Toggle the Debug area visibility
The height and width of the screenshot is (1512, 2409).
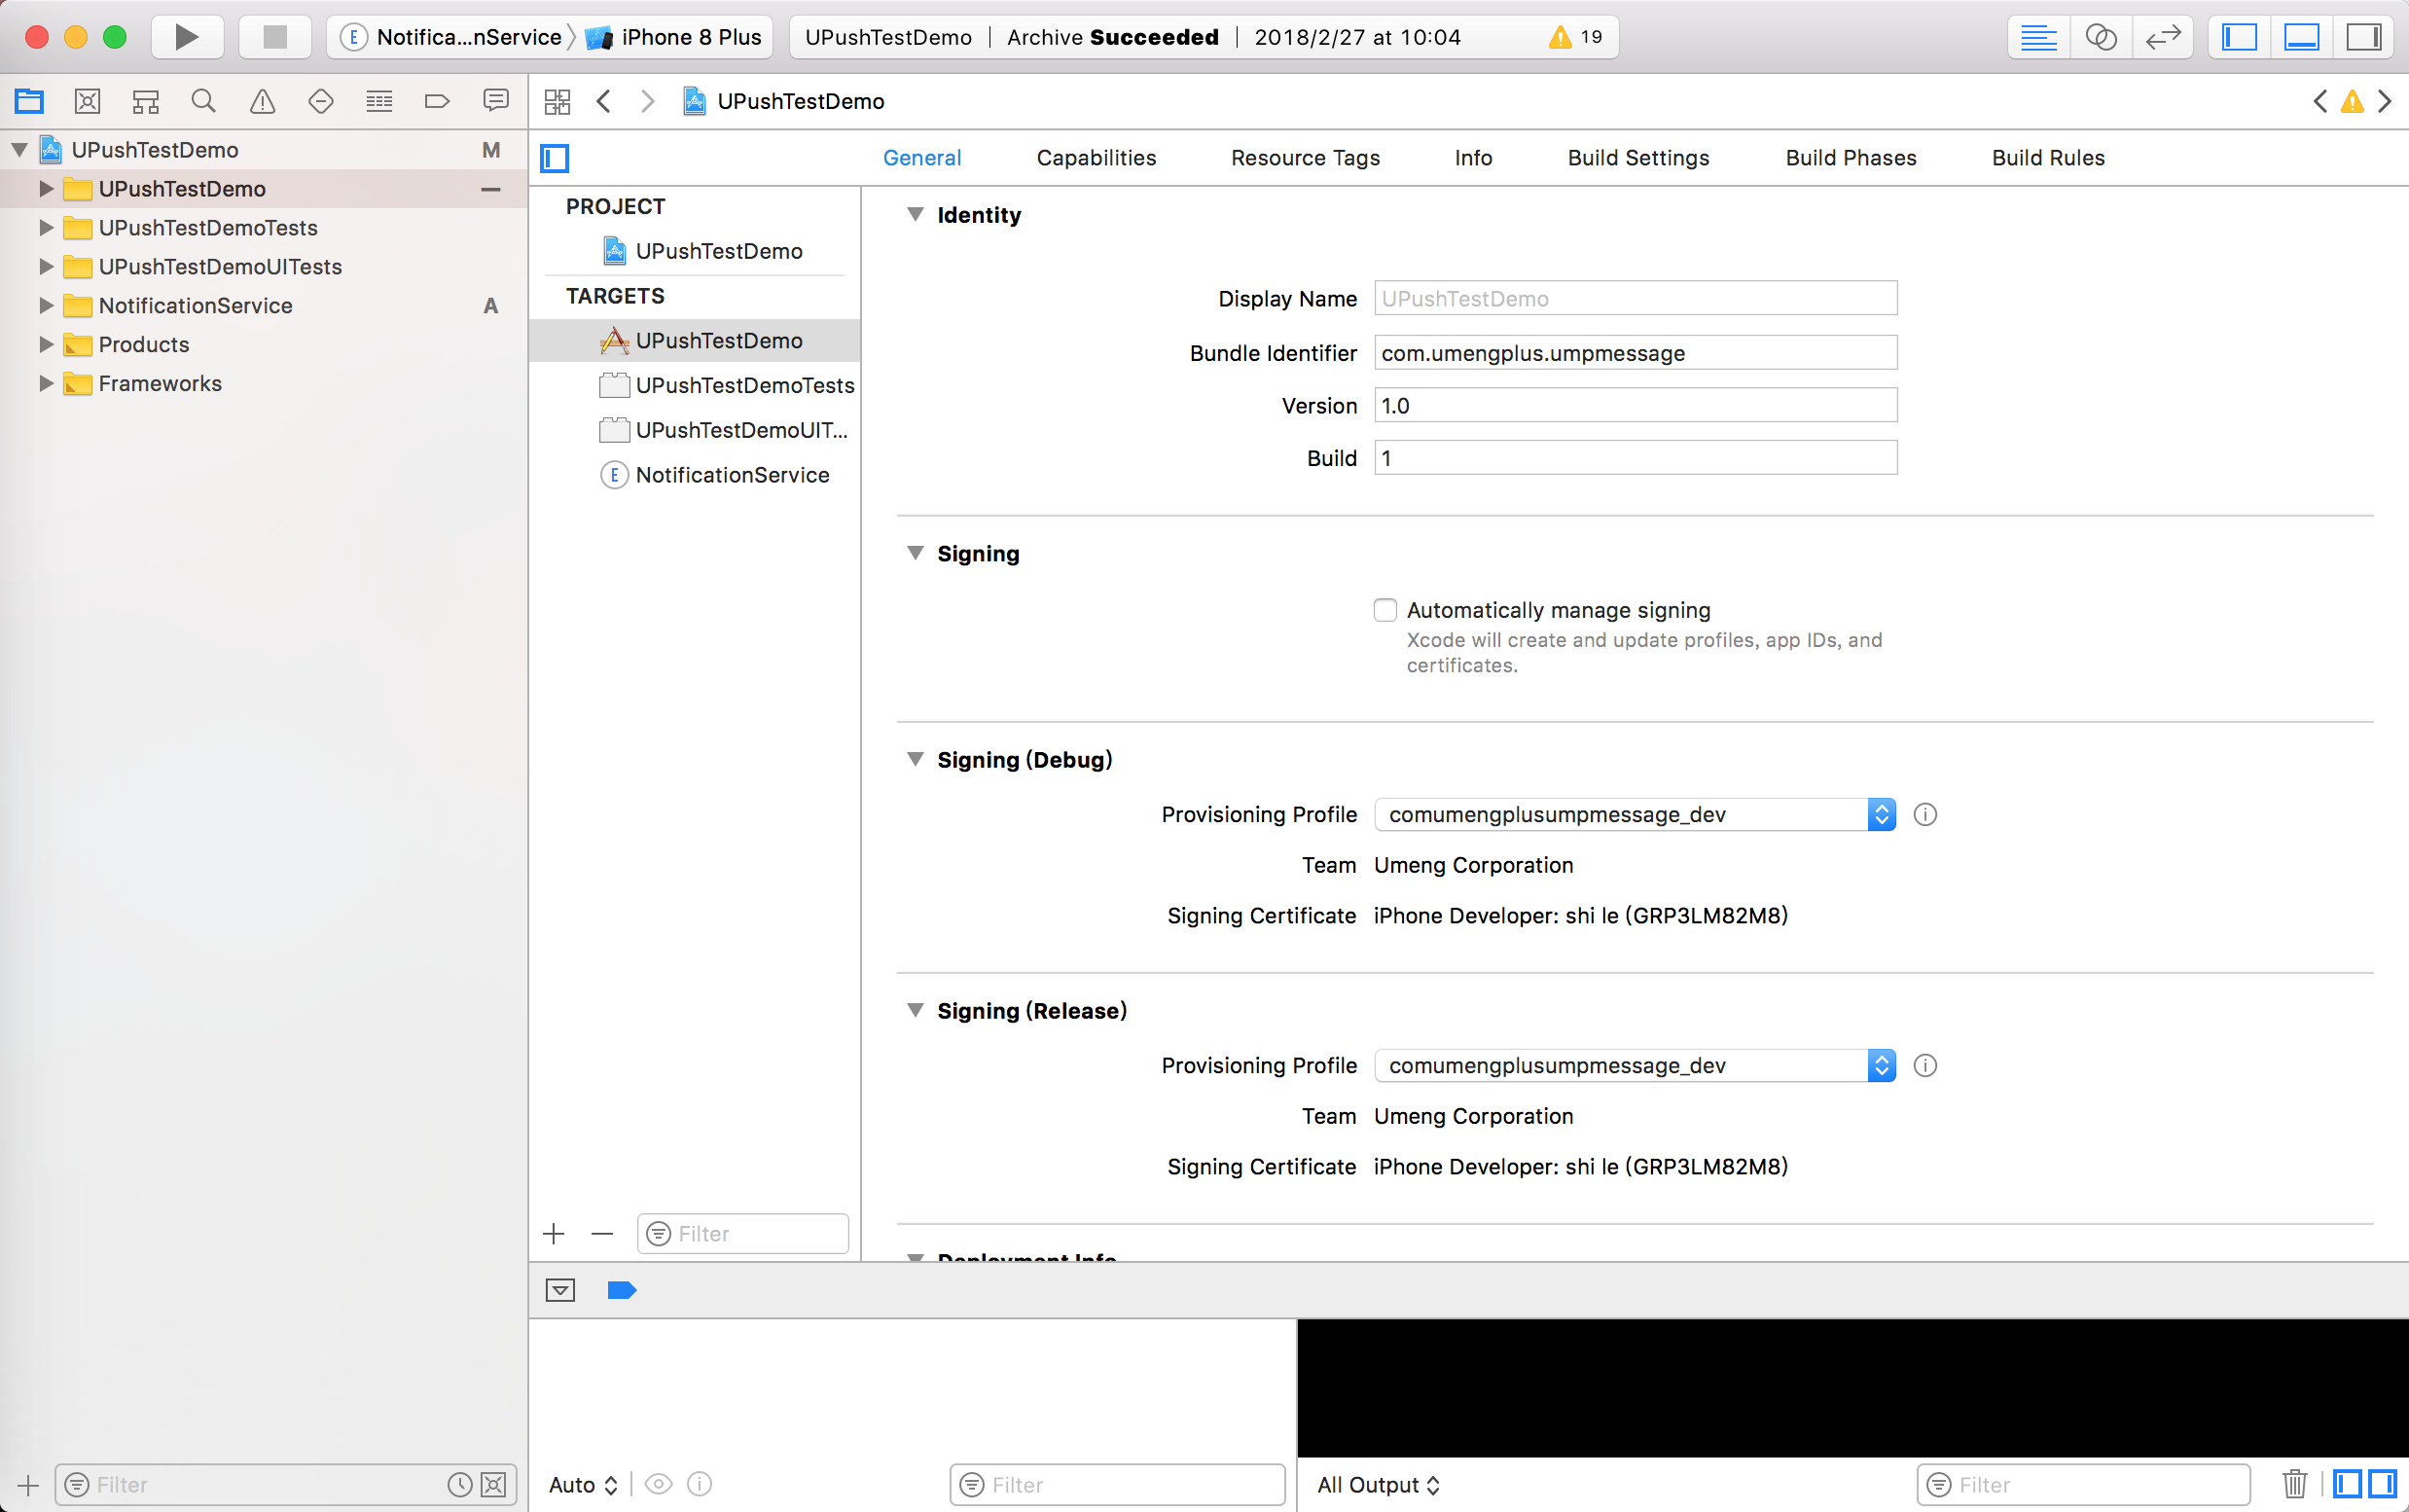[2302, 37]
